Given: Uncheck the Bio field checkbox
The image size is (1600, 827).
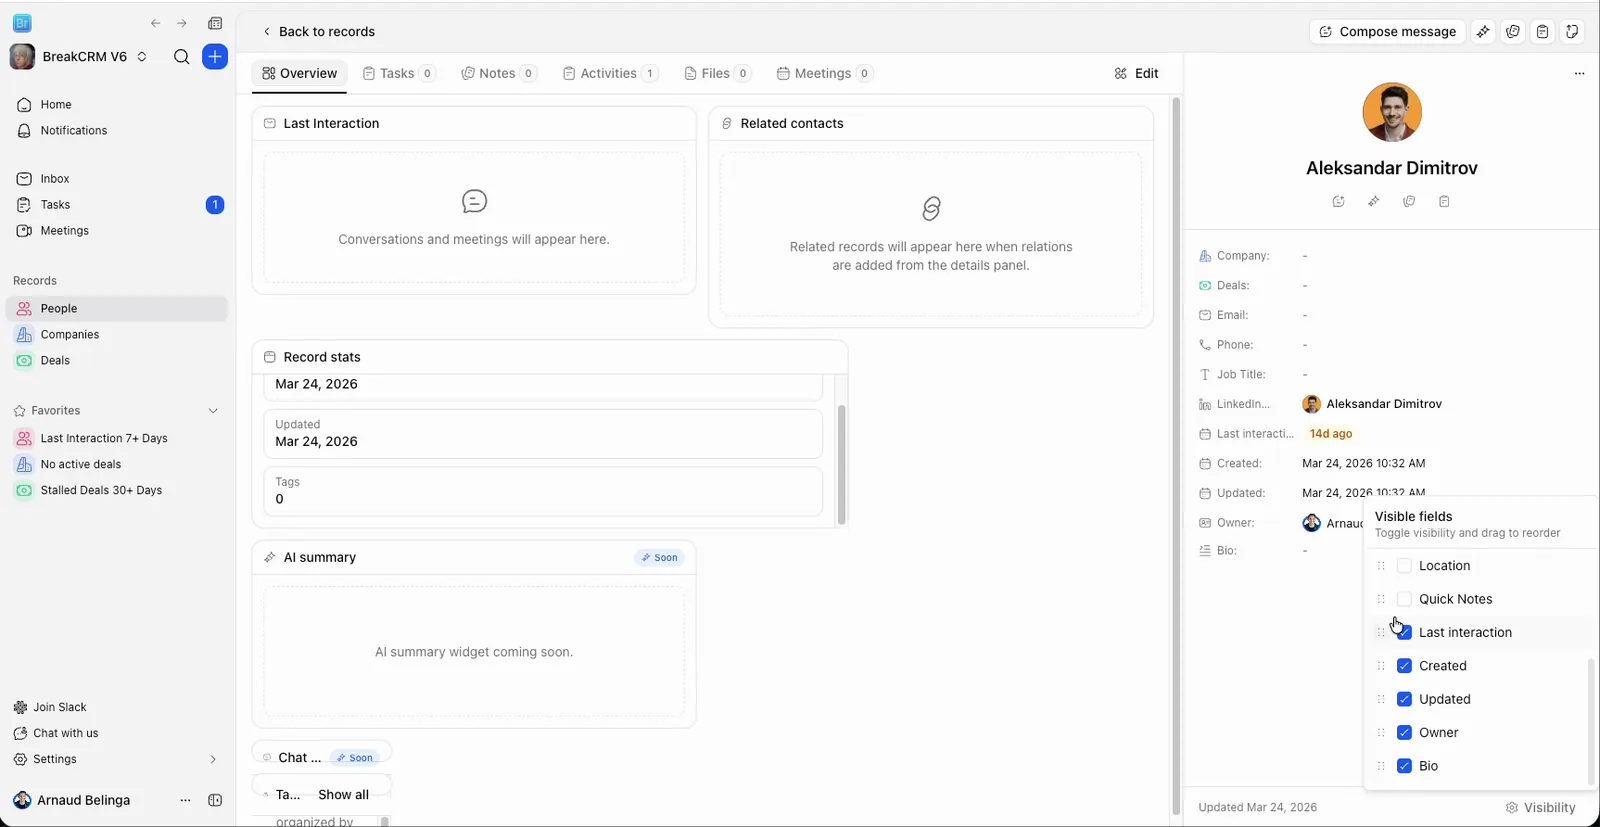Looking at the screenshot, I should coord(1404,766).
